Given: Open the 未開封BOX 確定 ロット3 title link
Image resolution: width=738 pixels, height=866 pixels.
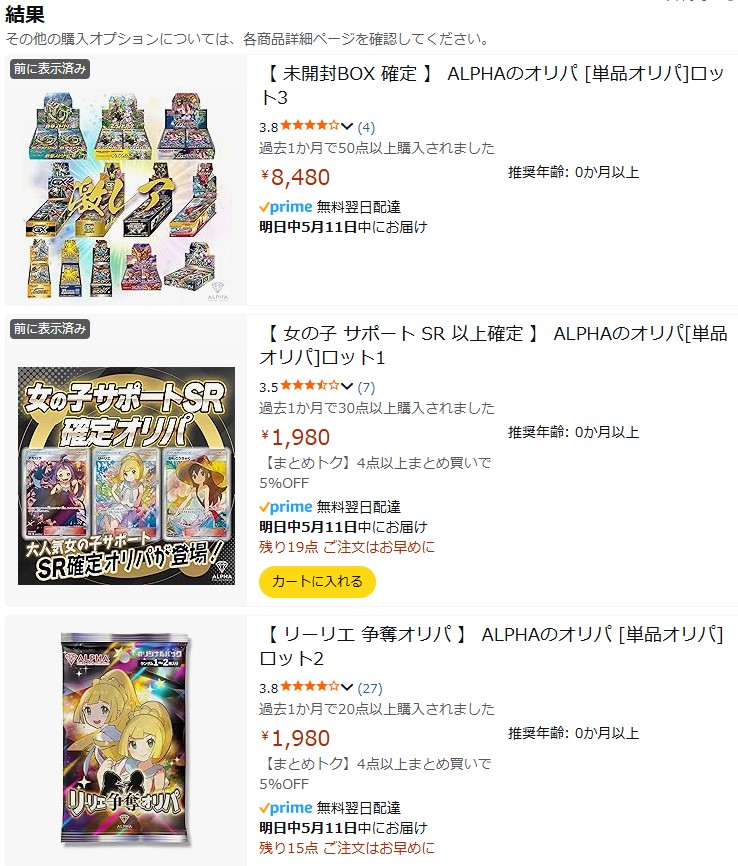Looking at the screenshot, I should [492, 85].
